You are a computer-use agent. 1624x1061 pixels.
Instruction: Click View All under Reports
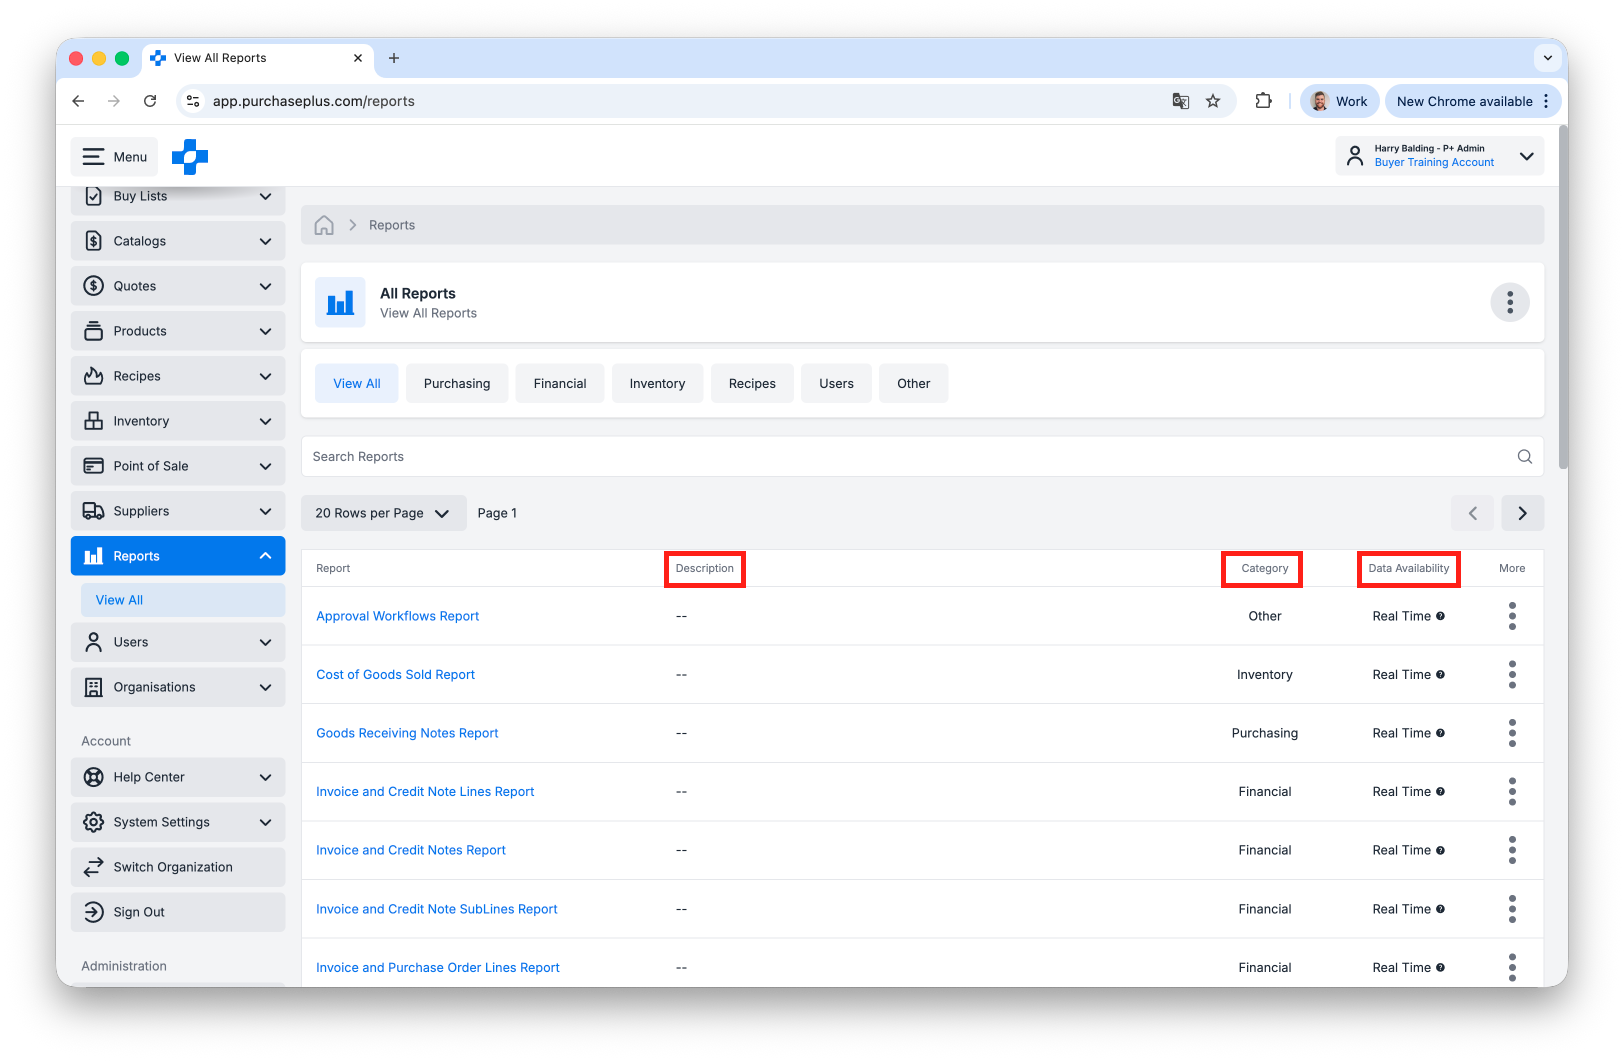pos(118,599)
